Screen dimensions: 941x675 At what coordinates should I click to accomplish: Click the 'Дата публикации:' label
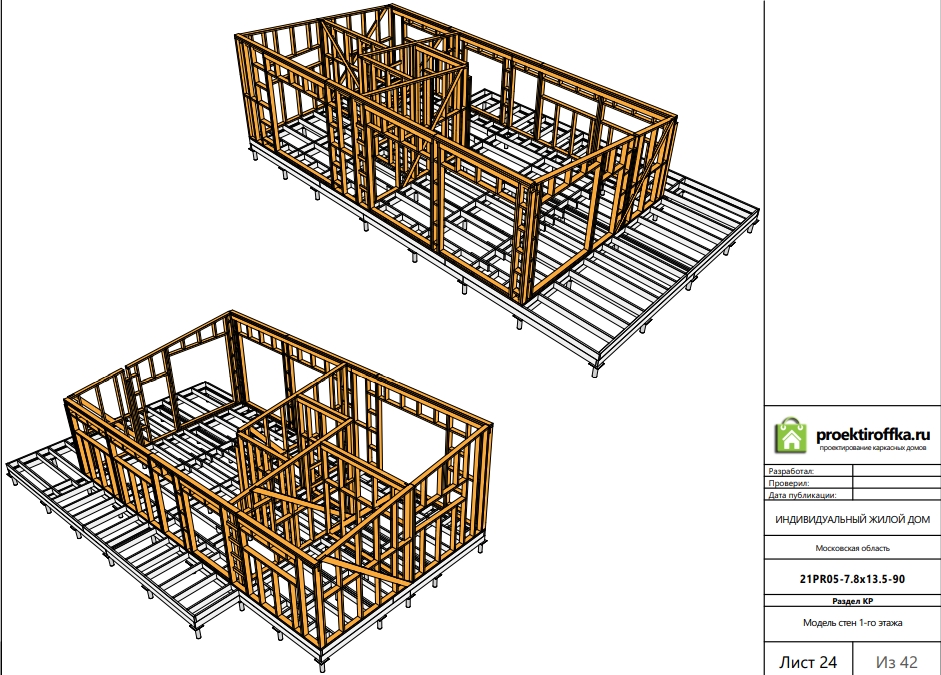pyautogui.click(x=802, y=495)
